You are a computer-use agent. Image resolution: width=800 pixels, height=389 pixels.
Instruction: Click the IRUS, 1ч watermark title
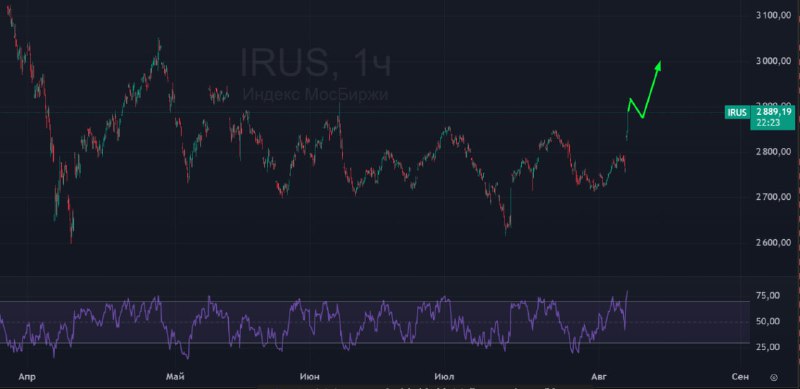pos(316,63)
